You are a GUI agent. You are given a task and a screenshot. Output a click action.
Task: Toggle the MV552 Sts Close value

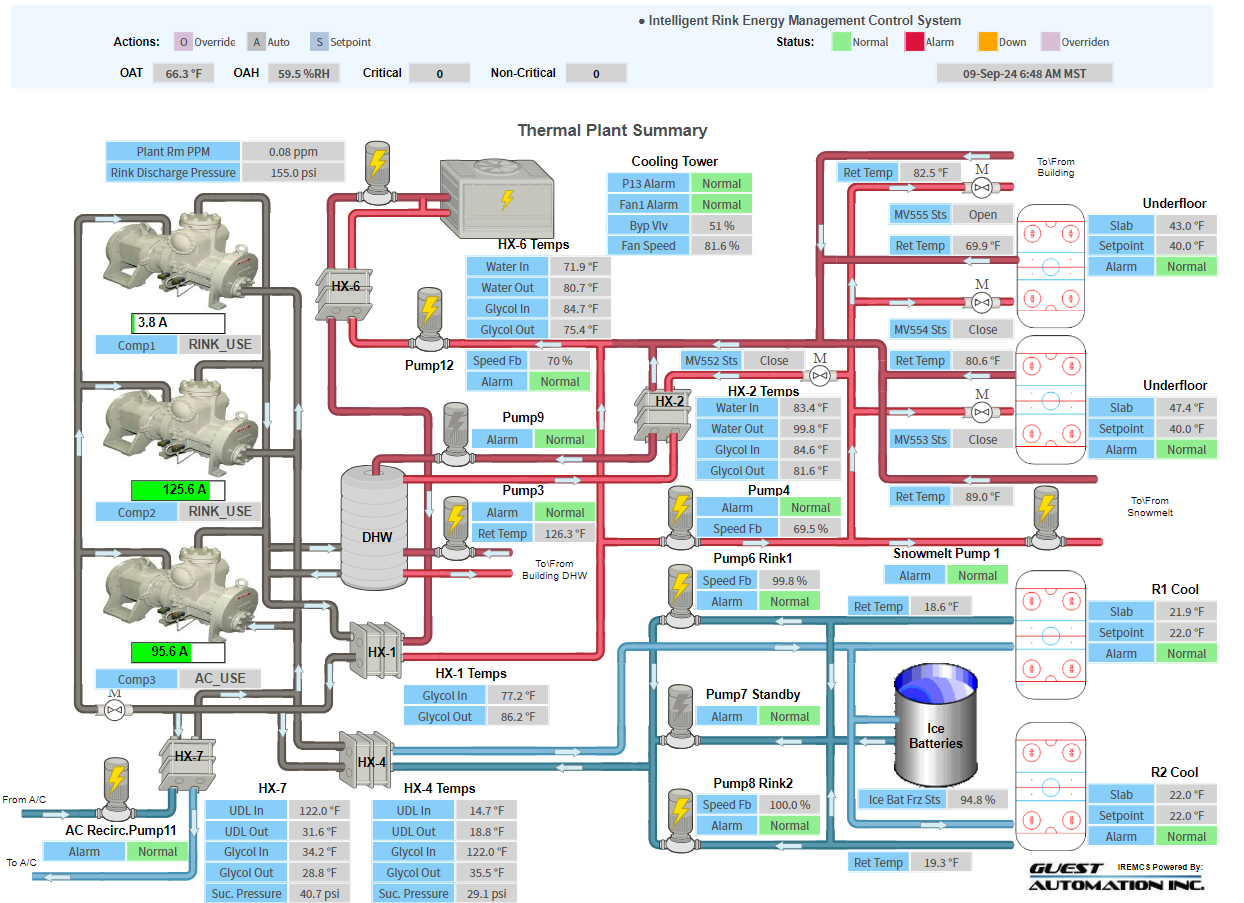click(773, 361)
